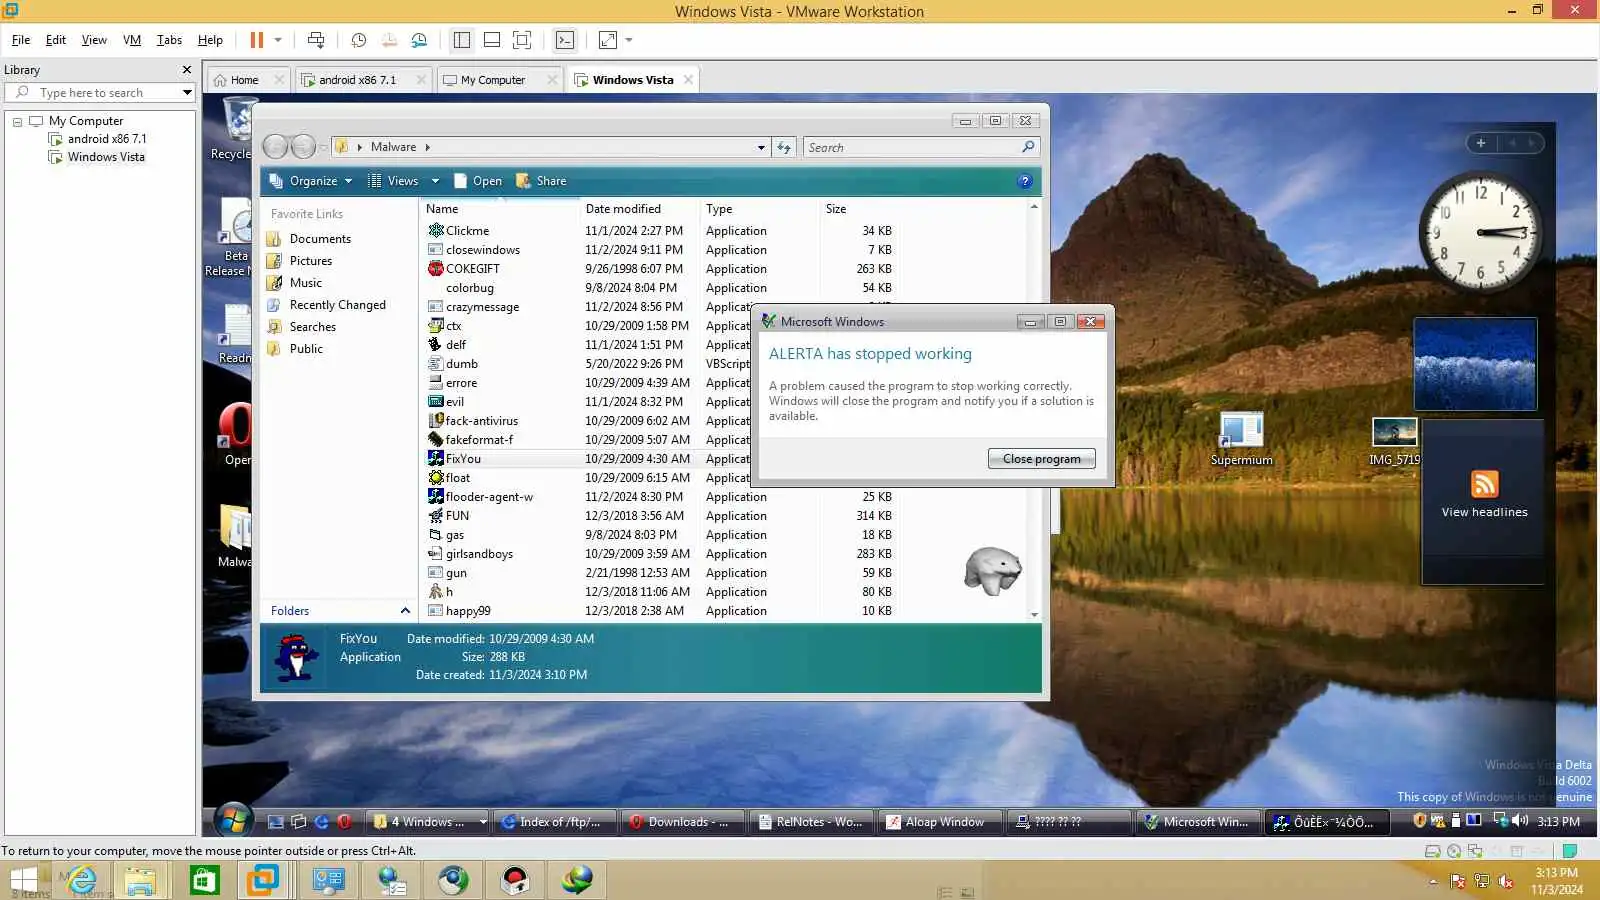Open the Edit menu
This screenshot has height=900, width=1600.
coord(56,40)
